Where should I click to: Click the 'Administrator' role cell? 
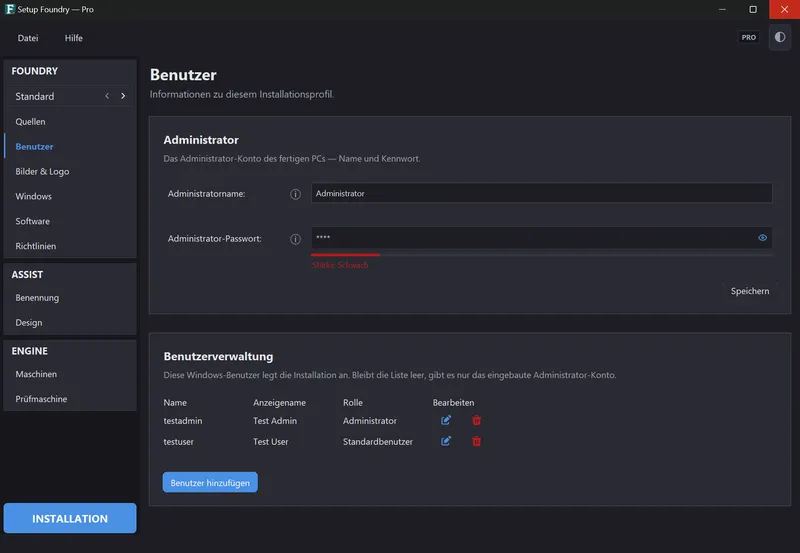(369, 421)
